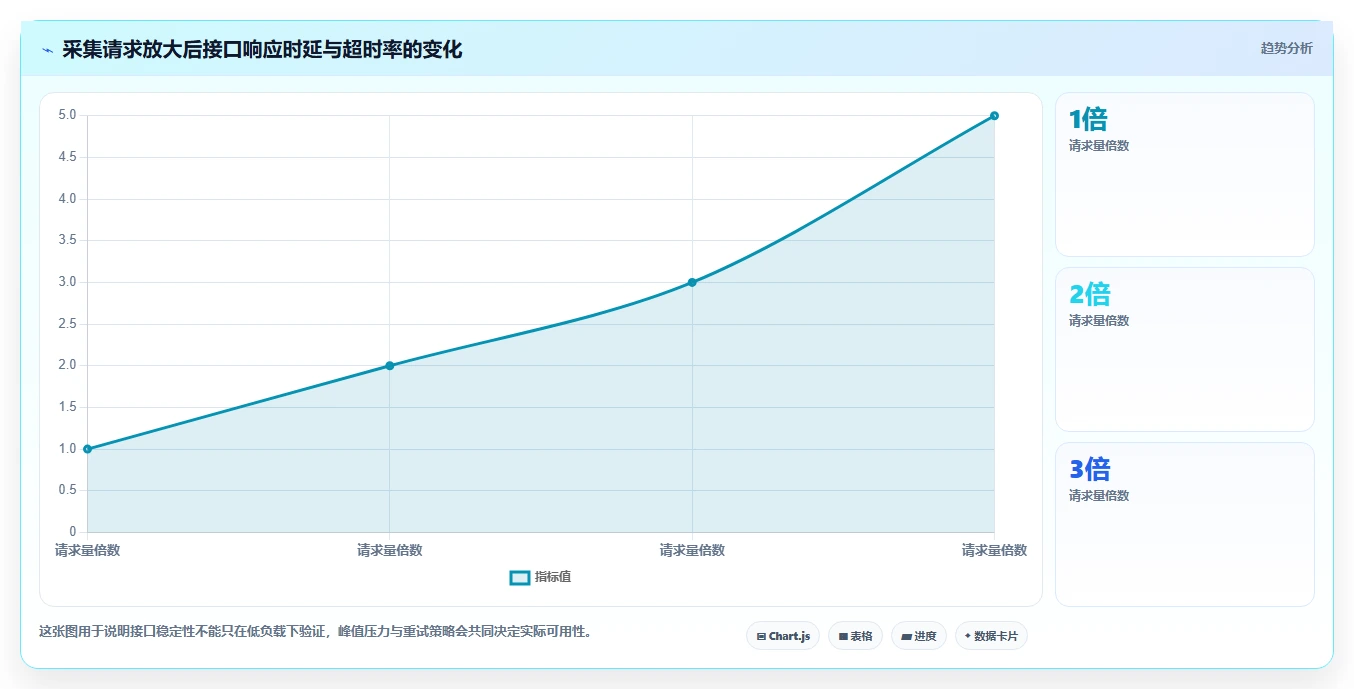Viewport: 1354px width, 689px height.
Task: Click the 请求量倍数 caption under 1倍
Action: click(1099, 146)
